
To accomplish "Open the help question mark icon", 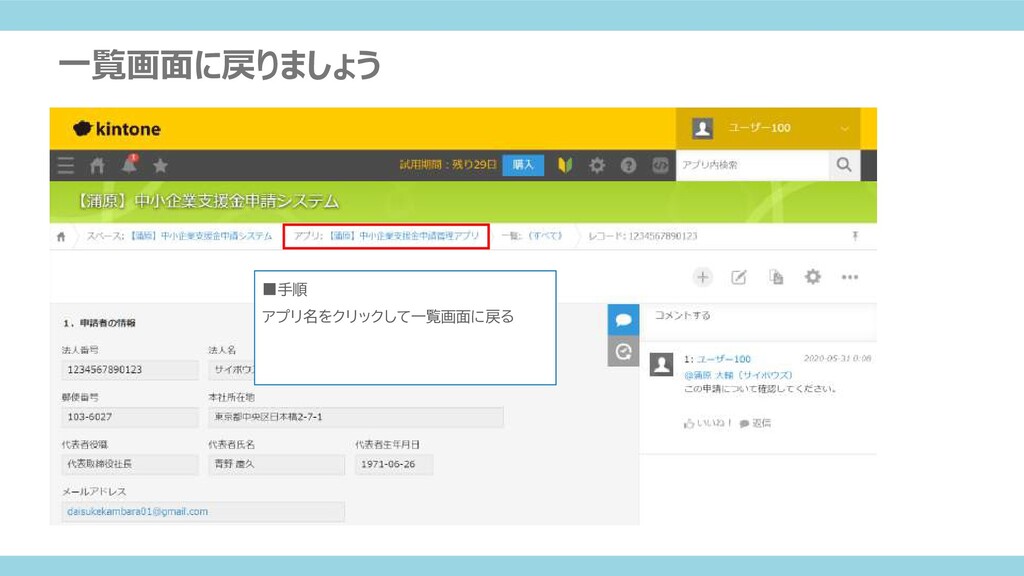I will (x=628, y=165).
